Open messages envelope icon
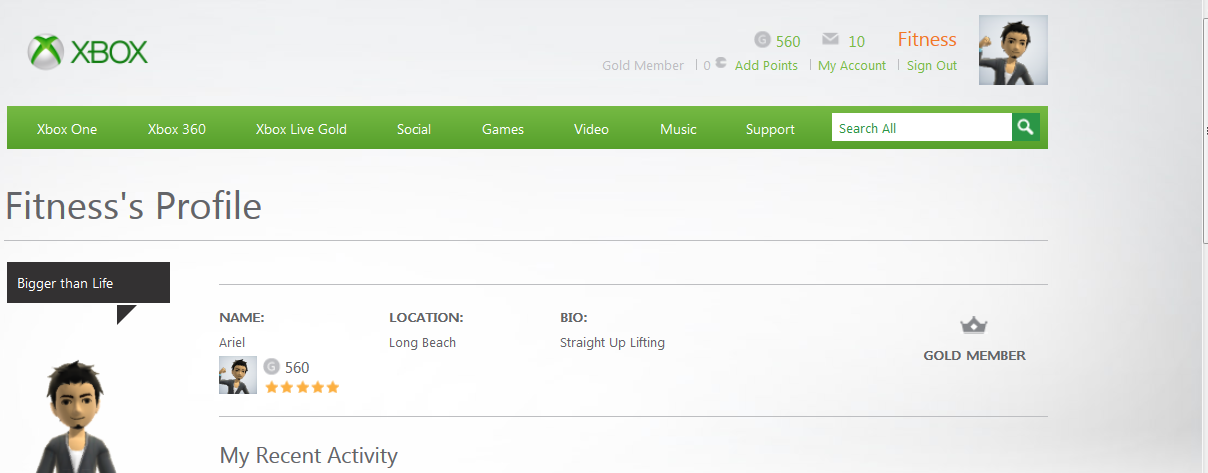The height and width of the screenshot is (473, 1208). 830,39
